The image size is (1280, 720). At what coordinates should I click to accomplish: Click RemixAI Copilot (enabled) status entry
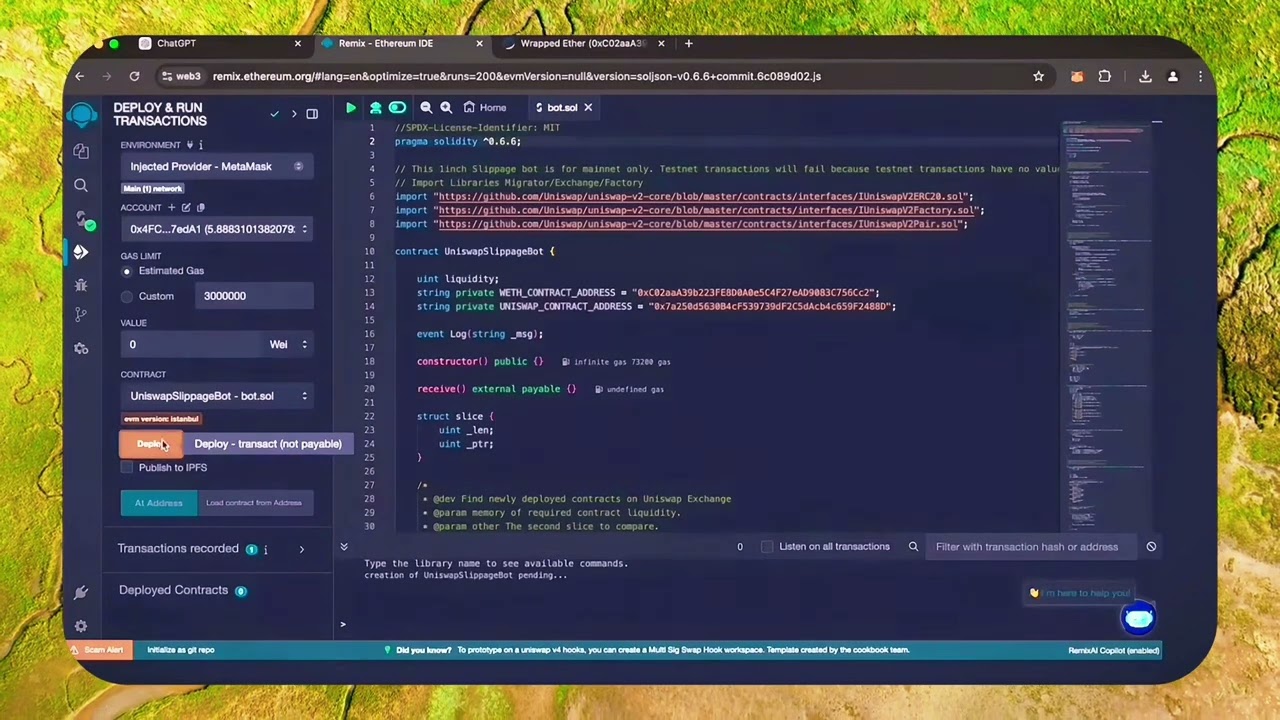(x=1113, y=650)
